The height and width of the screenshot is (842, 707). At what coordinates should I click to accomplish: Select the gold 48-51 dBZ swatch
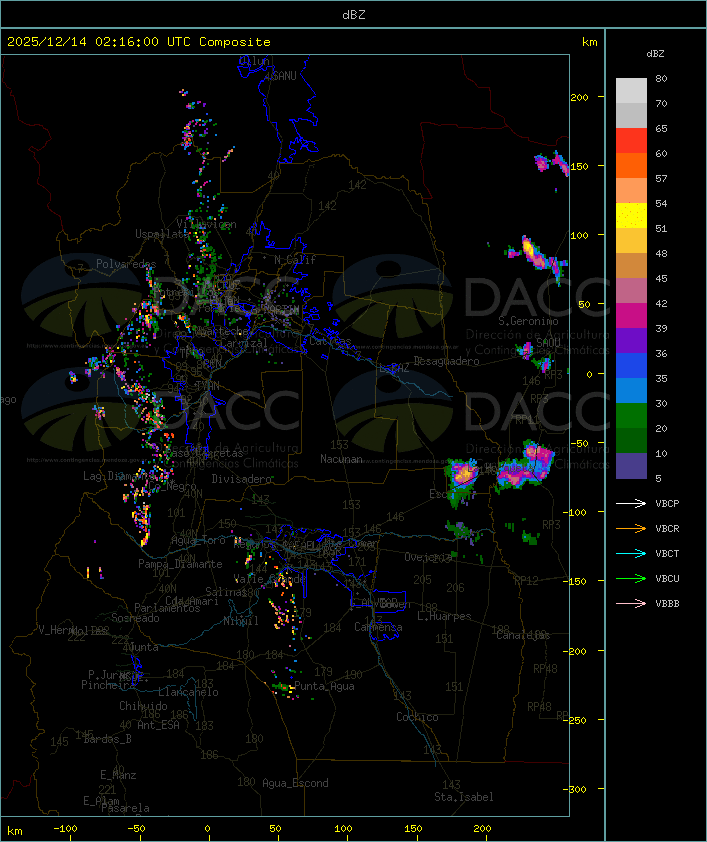coord(631,241)
